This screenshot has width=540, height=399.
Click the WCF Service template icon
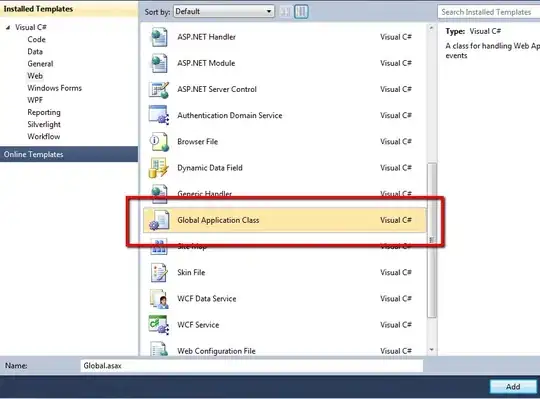pos(159,325)
